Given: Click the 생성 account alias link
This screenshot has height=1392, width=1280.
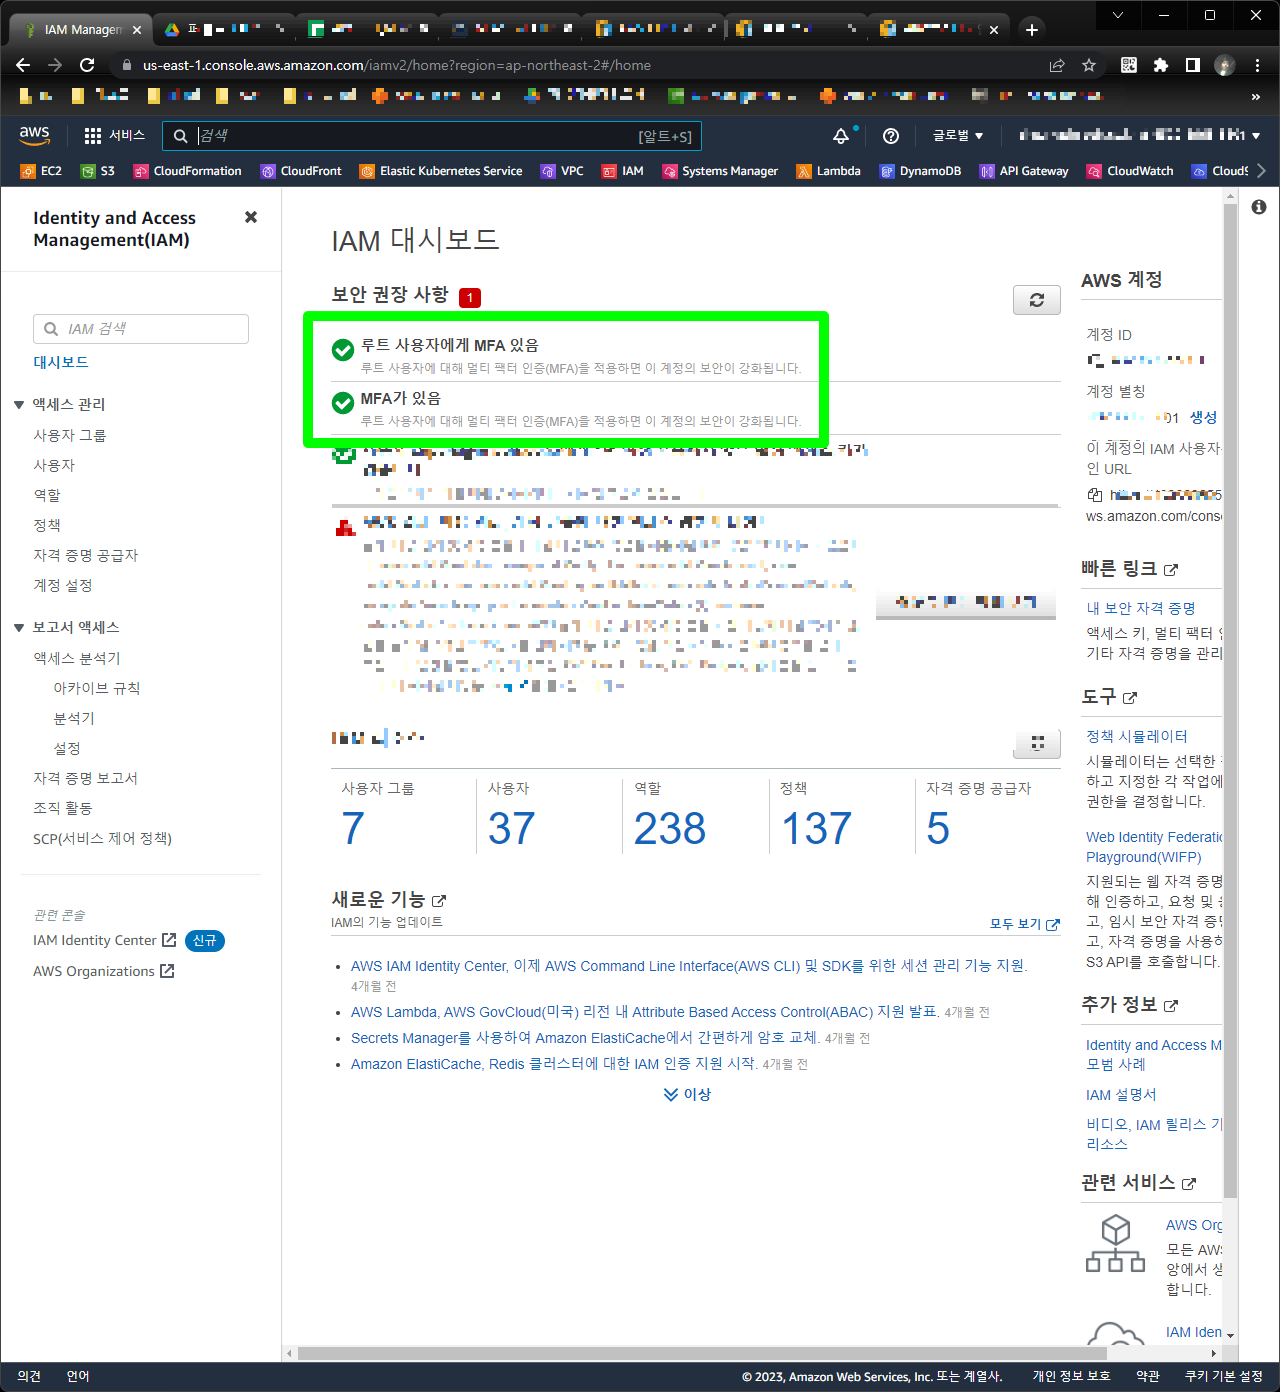Looking at the screenshot, I should 1203,417.
